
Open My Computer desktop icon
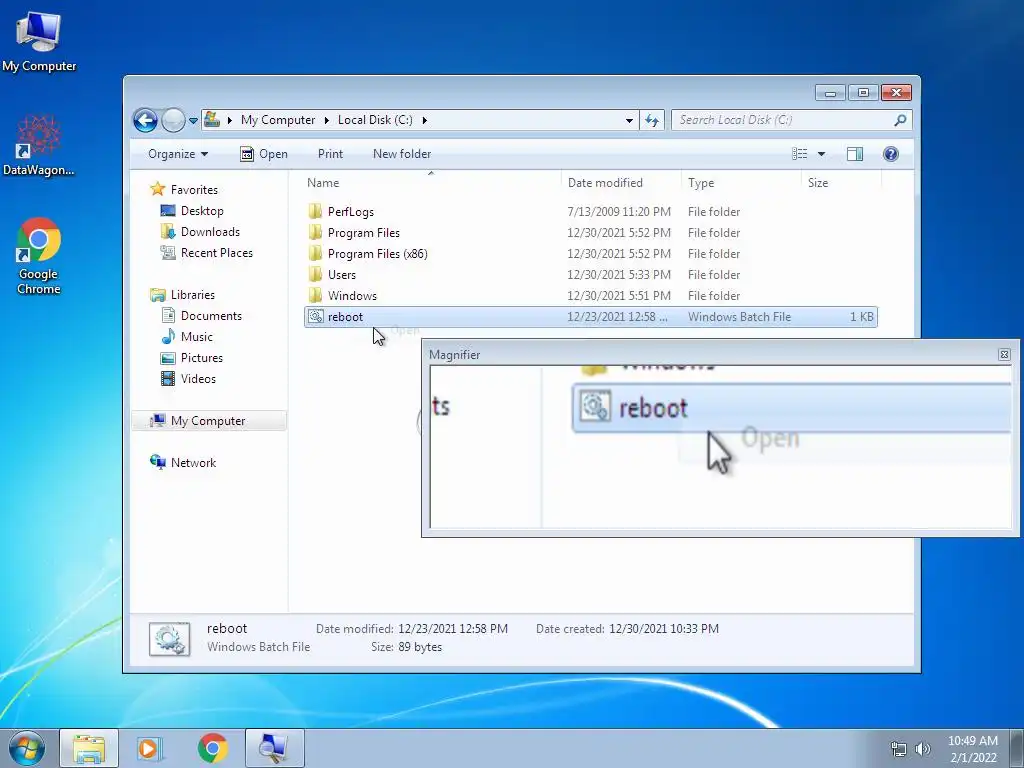pos(39,41)
